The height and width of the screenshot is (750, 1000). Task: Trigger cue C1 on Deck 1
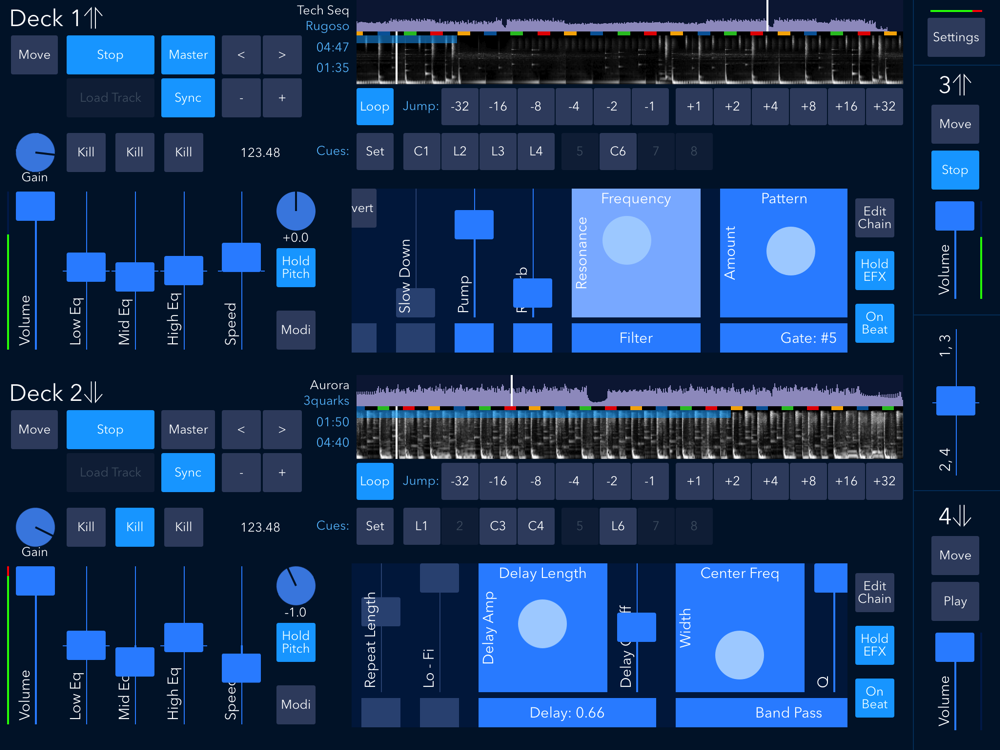coord(422,152)
